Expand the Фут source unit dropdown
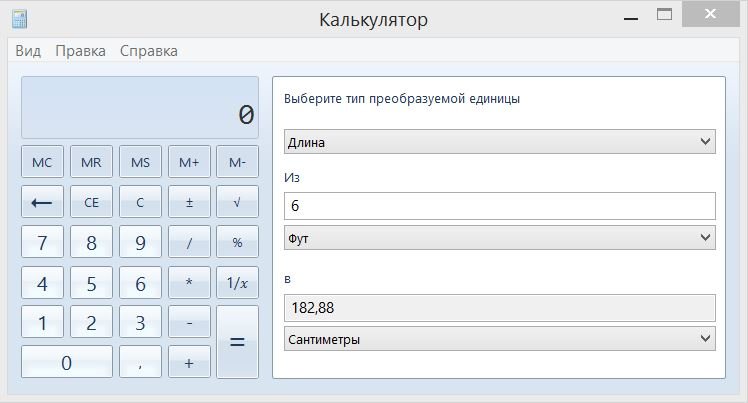 tap(499, 238)
